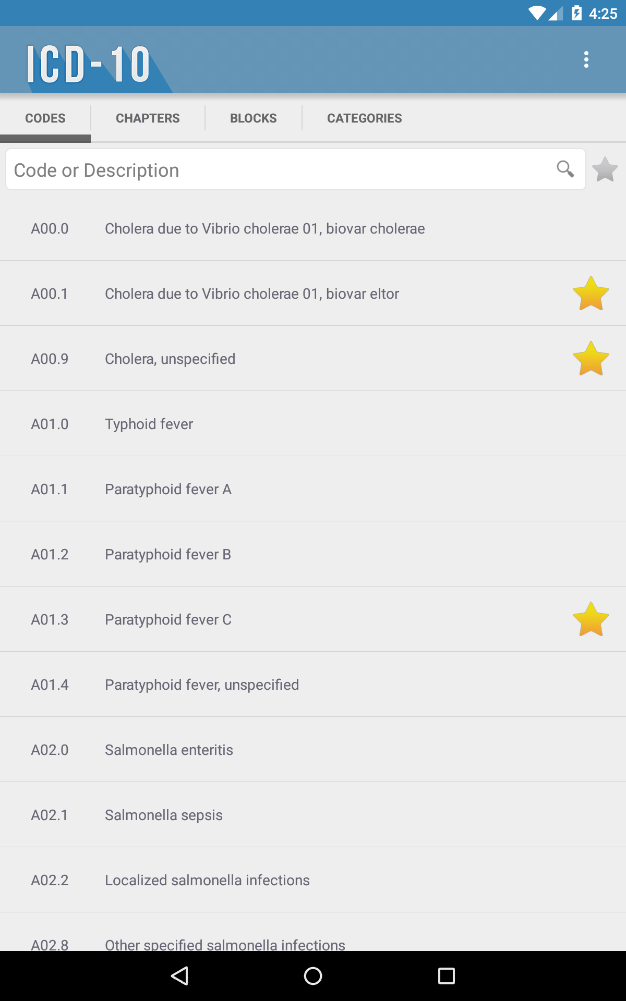Open the Categories tab

(x=364, y=118)
